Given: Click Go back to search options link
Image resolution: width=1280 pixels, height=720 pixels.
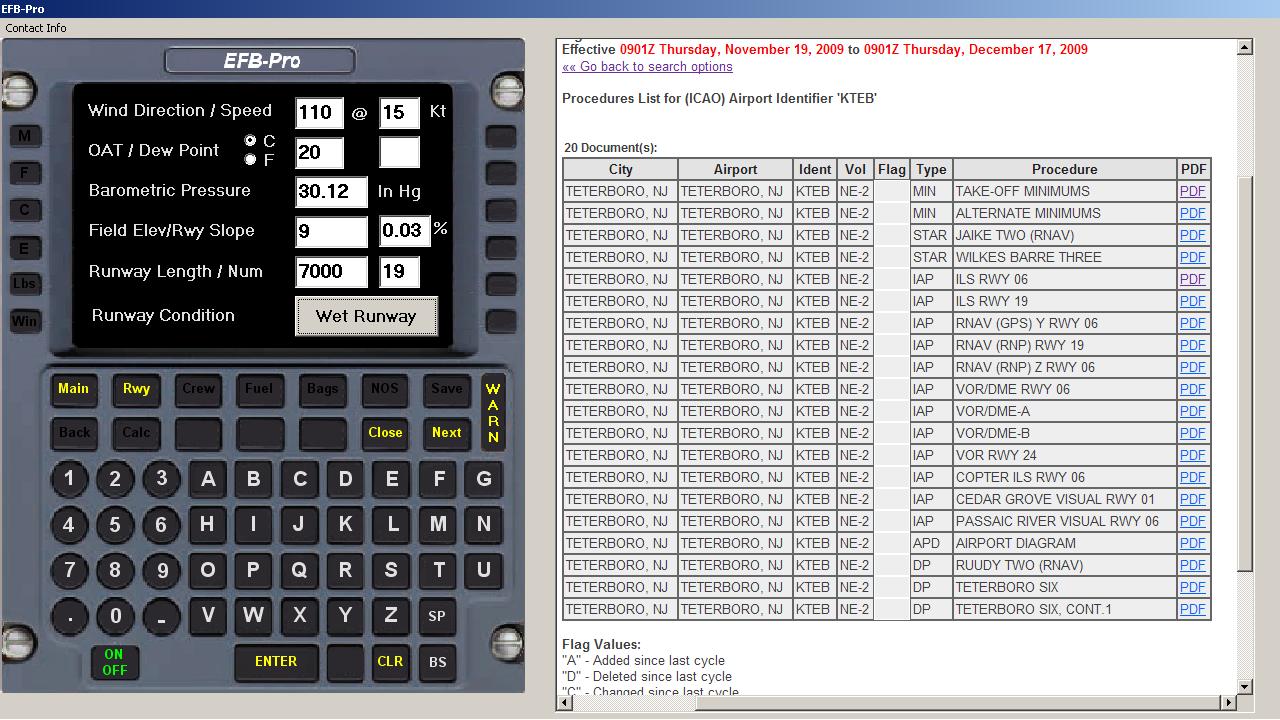Looking at the screenshot, I should (647, 67).
